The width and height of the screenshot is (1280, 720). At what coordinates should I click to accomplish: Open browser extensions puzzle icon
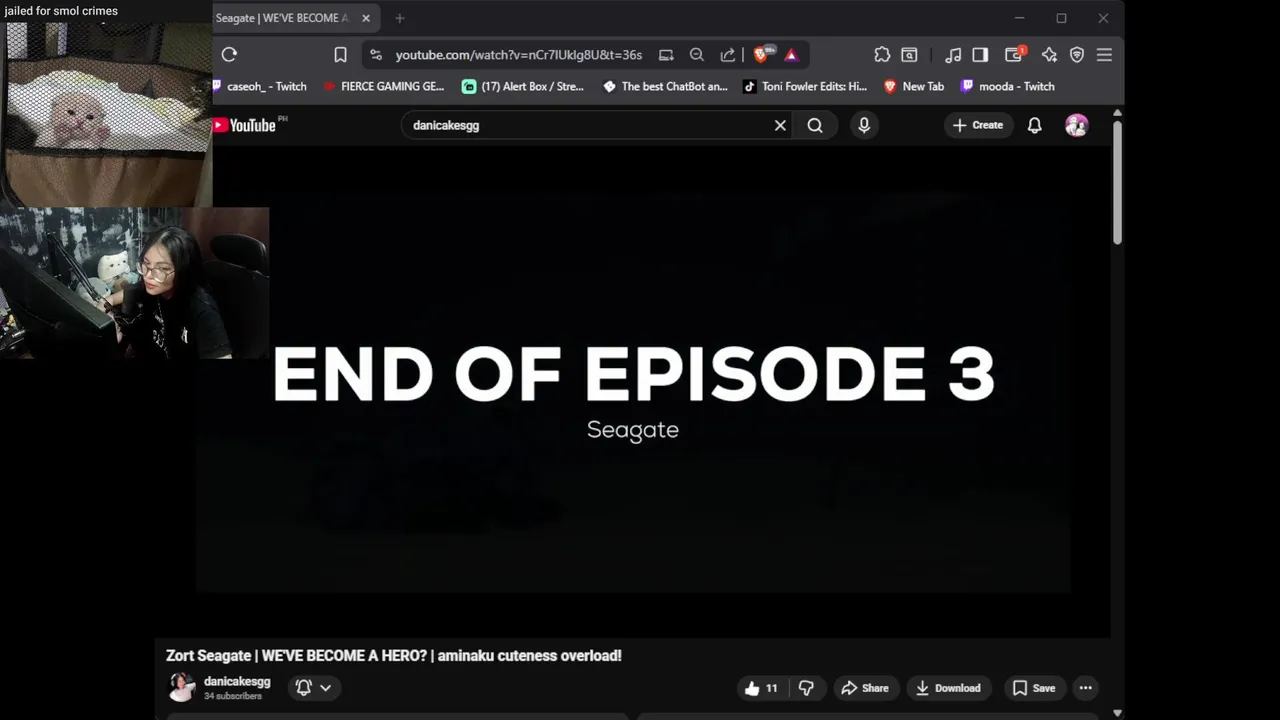[x=882, y=55]
